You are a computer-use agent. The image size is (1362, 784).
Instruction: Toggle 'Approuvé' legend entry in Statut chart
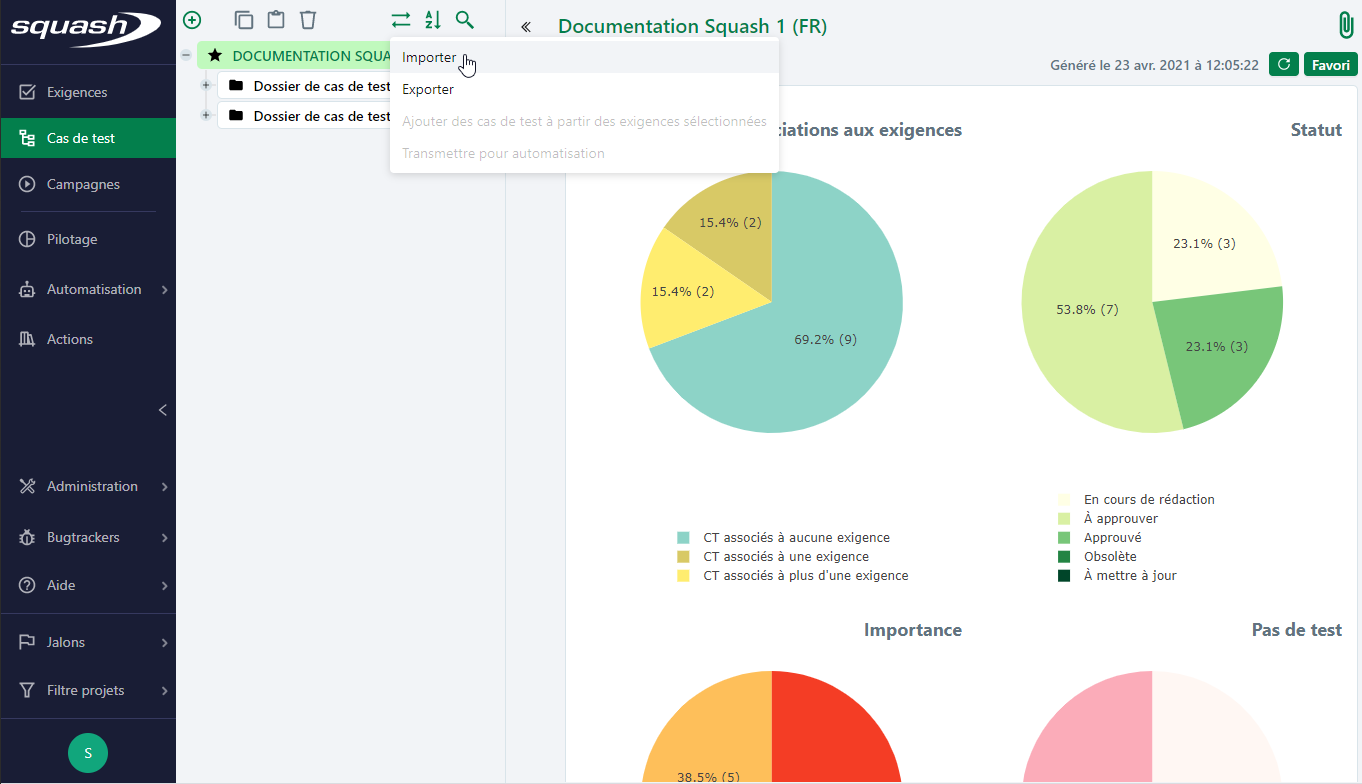pos(1112,538)
